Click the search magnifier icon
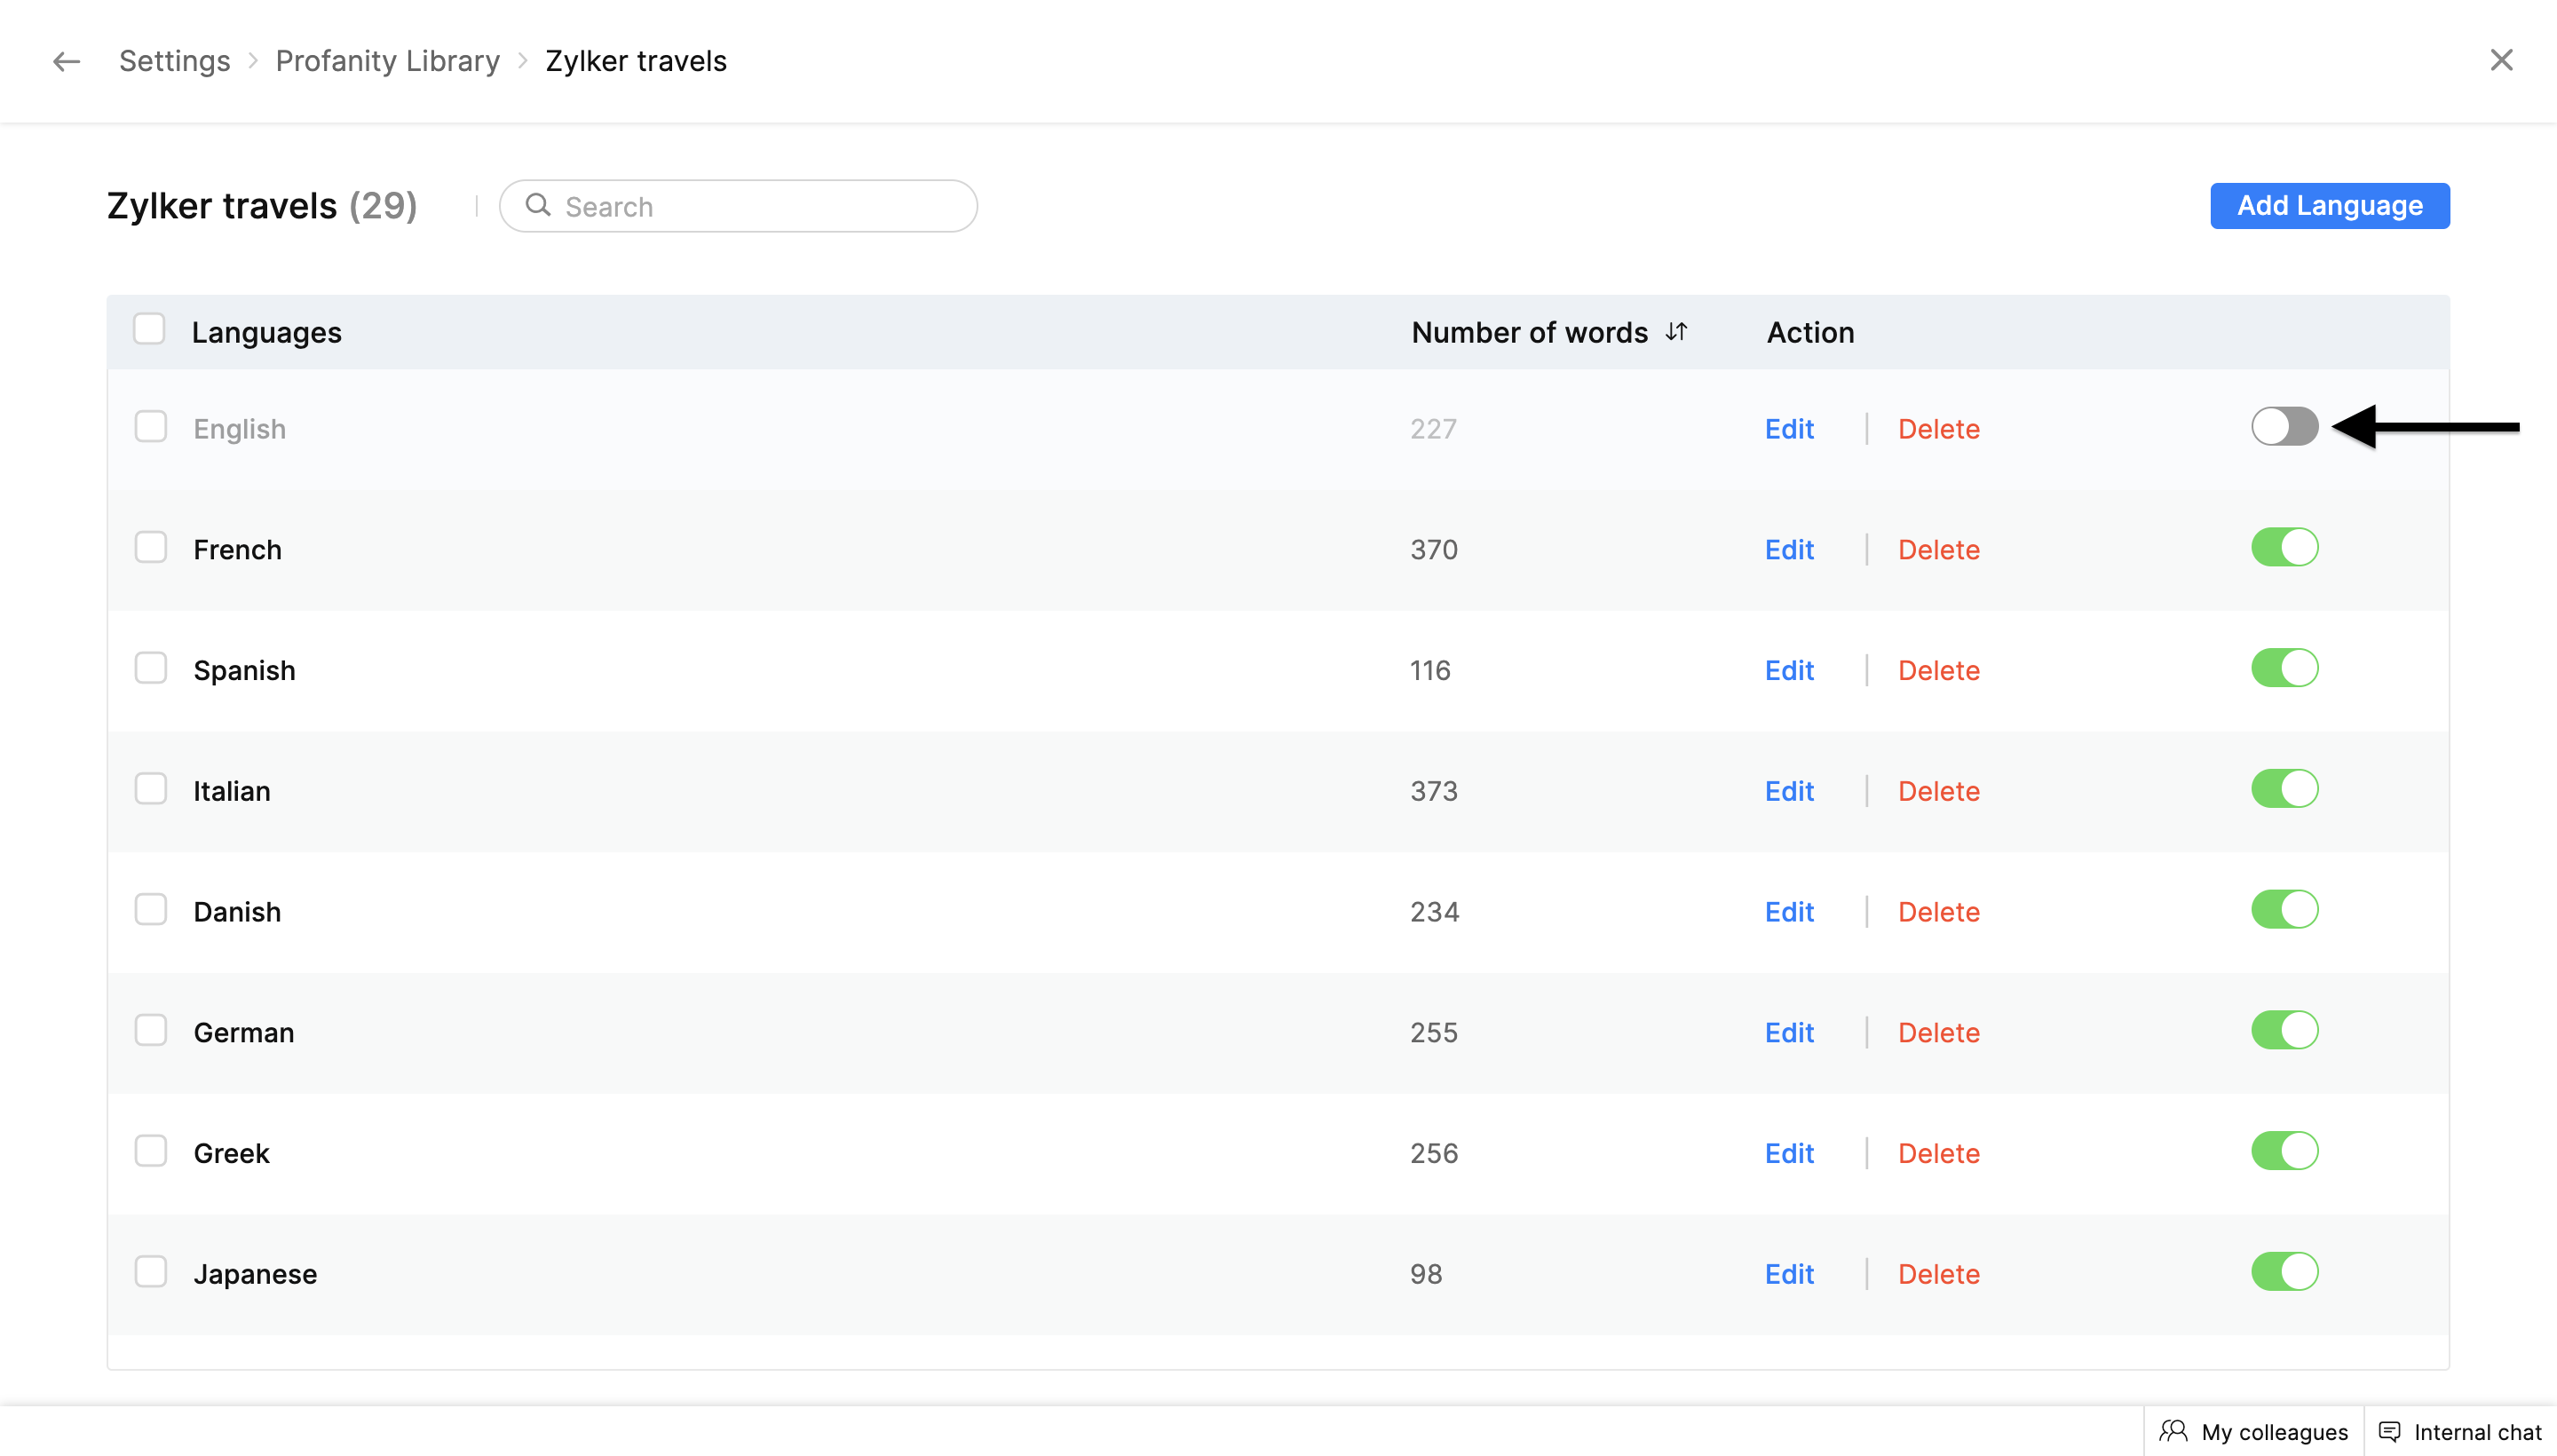Viewport: 2557px width, 1456px height. (x=538, y=205)
